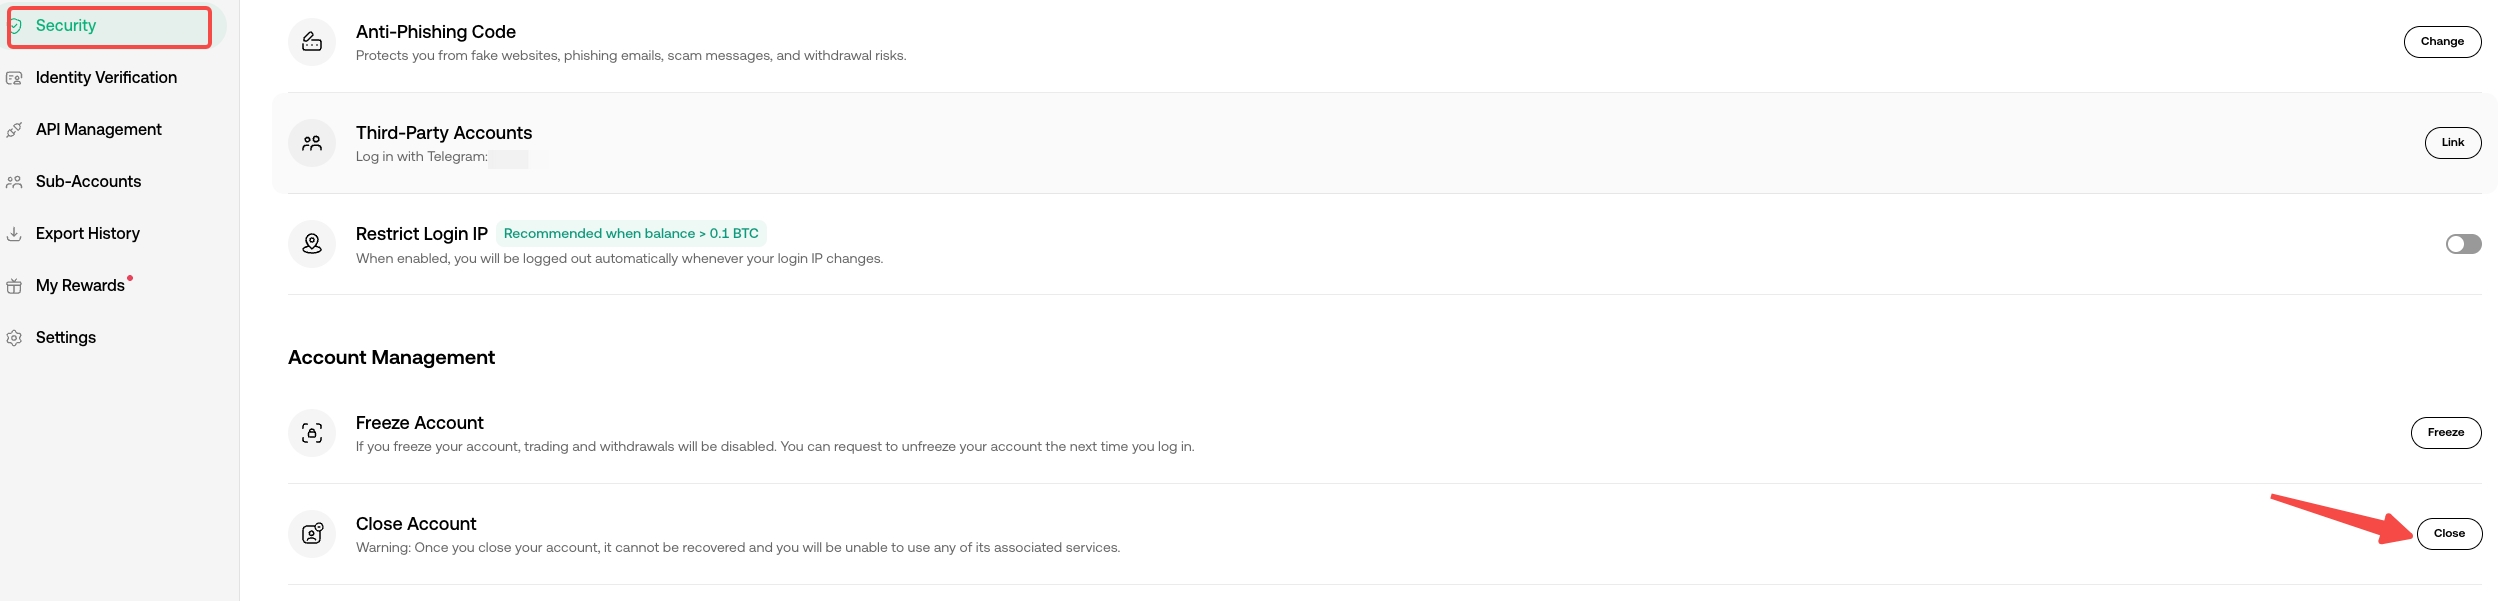
Task: Click the Anti-Phishing Code icon
Action: pyautogui.click(x=312, y=42)
